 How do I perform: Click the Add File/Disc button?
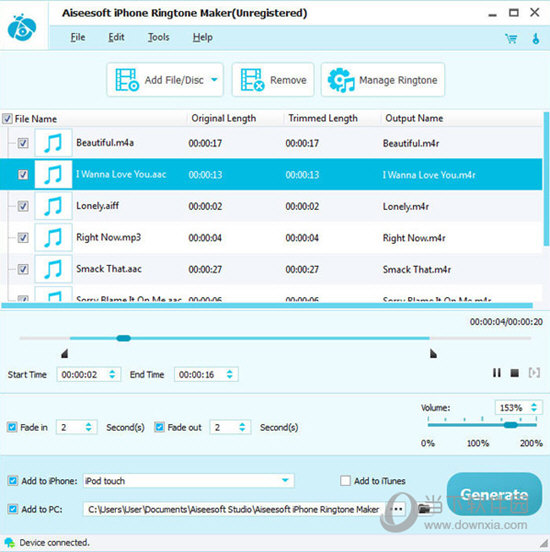165,80
